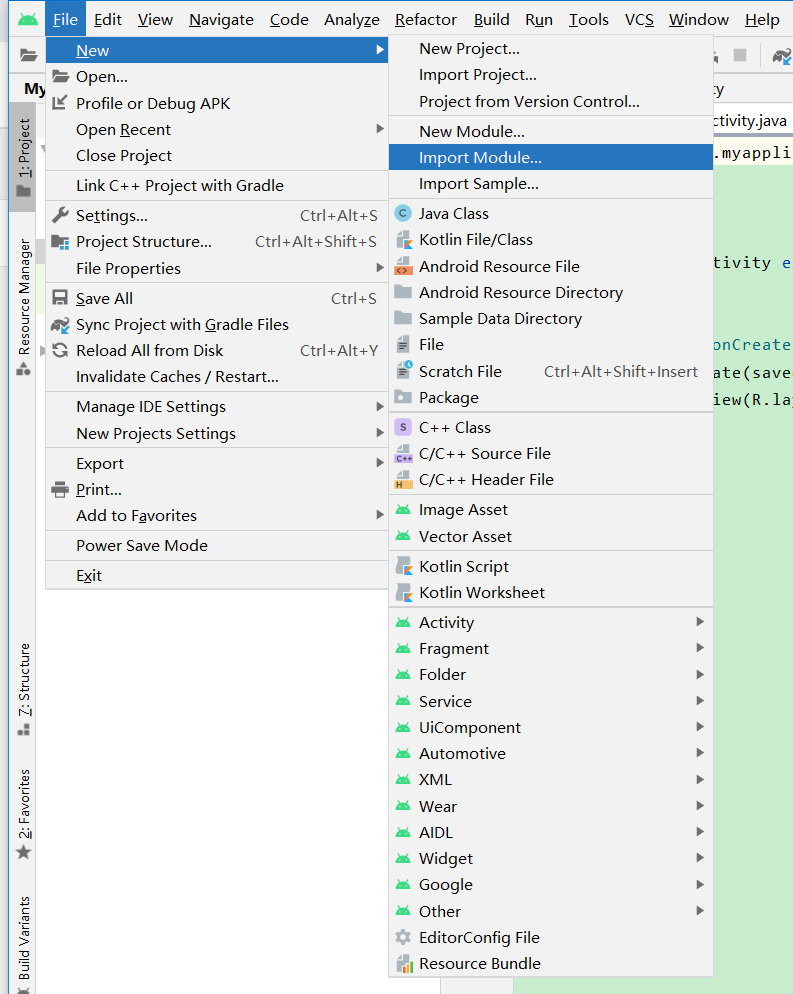This screenshot has width=793, height=994.
Task: Click the Sync Project with Gradle icon
Action: point(60,325)
